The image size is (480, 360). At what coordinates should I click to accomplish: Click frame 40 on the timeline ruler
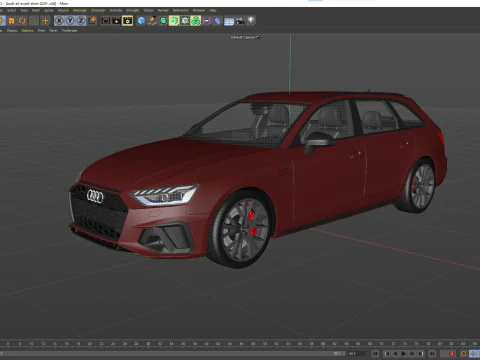click(x=207, y=343)
